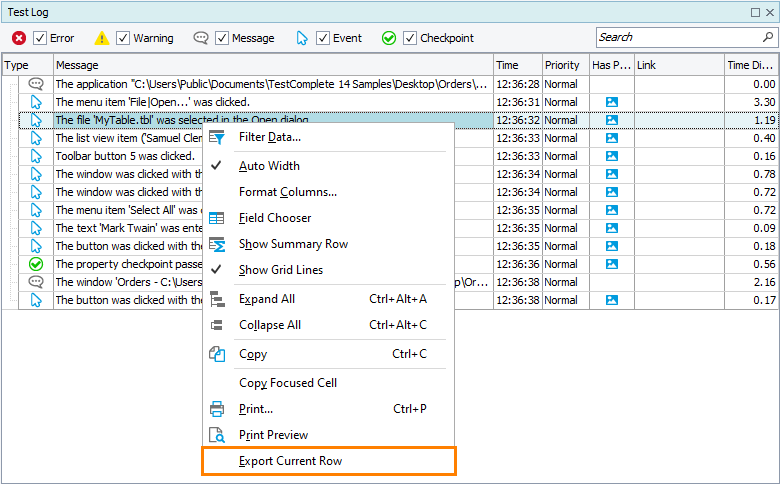This screenshot has height=484, width=780.
Task: Click the Print printer icon
Action: [217, 409]
